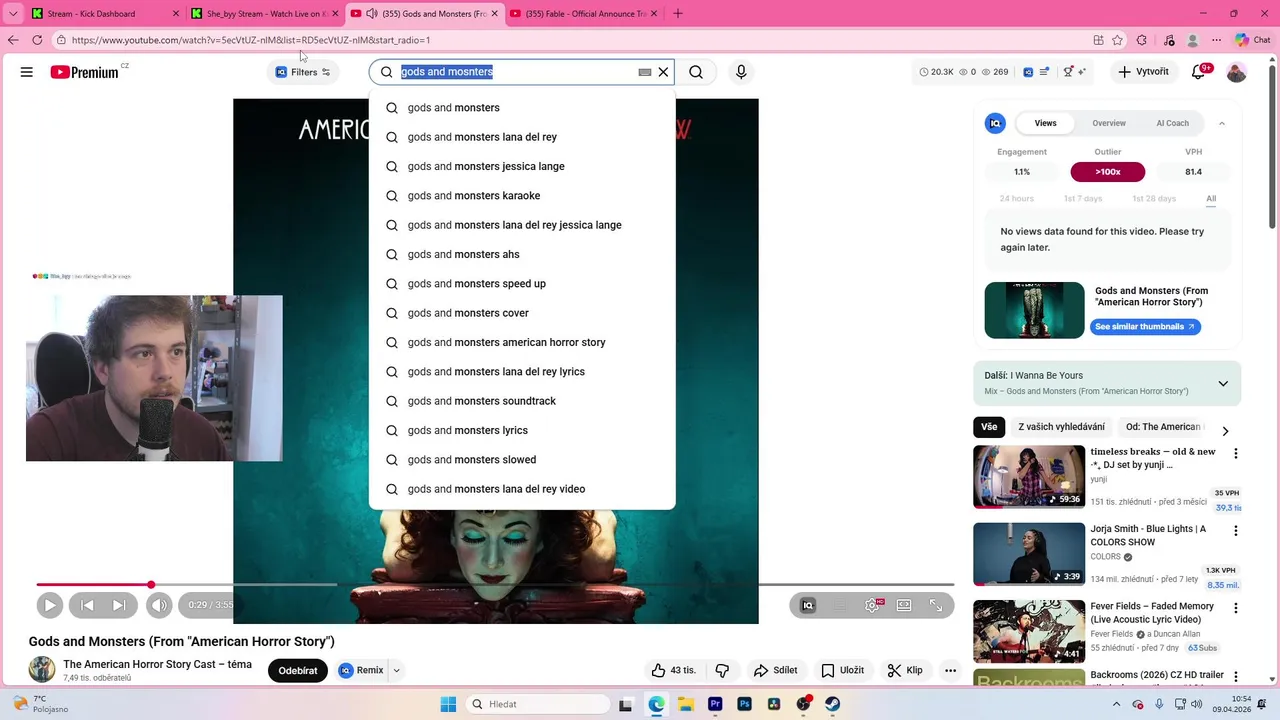The width and height of the screenshot is (1280, 720).
Task: Click the vidIQ blue logo in header toolbar
Action: click(1028, 72)
